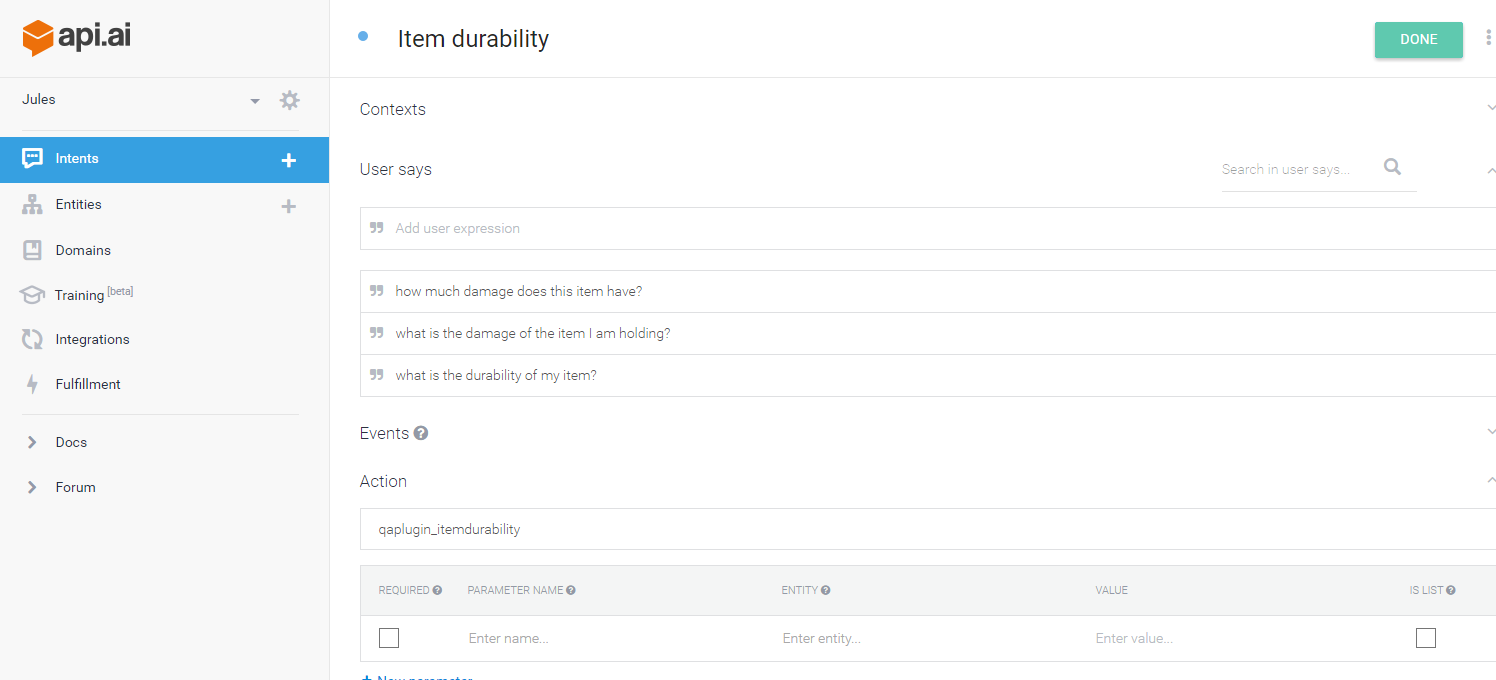1496x680 pixels.
Task: Click the Intents speech bubble icon
Action: point(33,159)
